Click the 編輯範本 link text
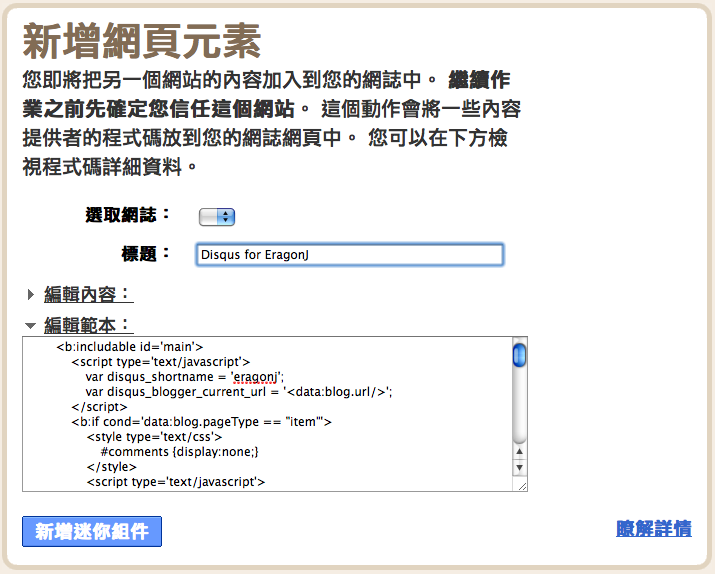715x574 pixels. pyautogui.click(x=88, y=325)
